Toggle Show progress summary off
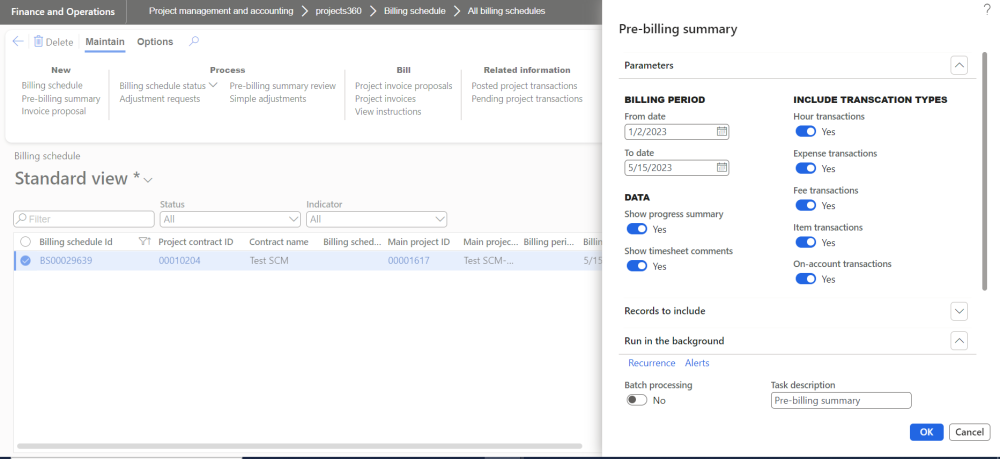 click(x=636, y=229)
